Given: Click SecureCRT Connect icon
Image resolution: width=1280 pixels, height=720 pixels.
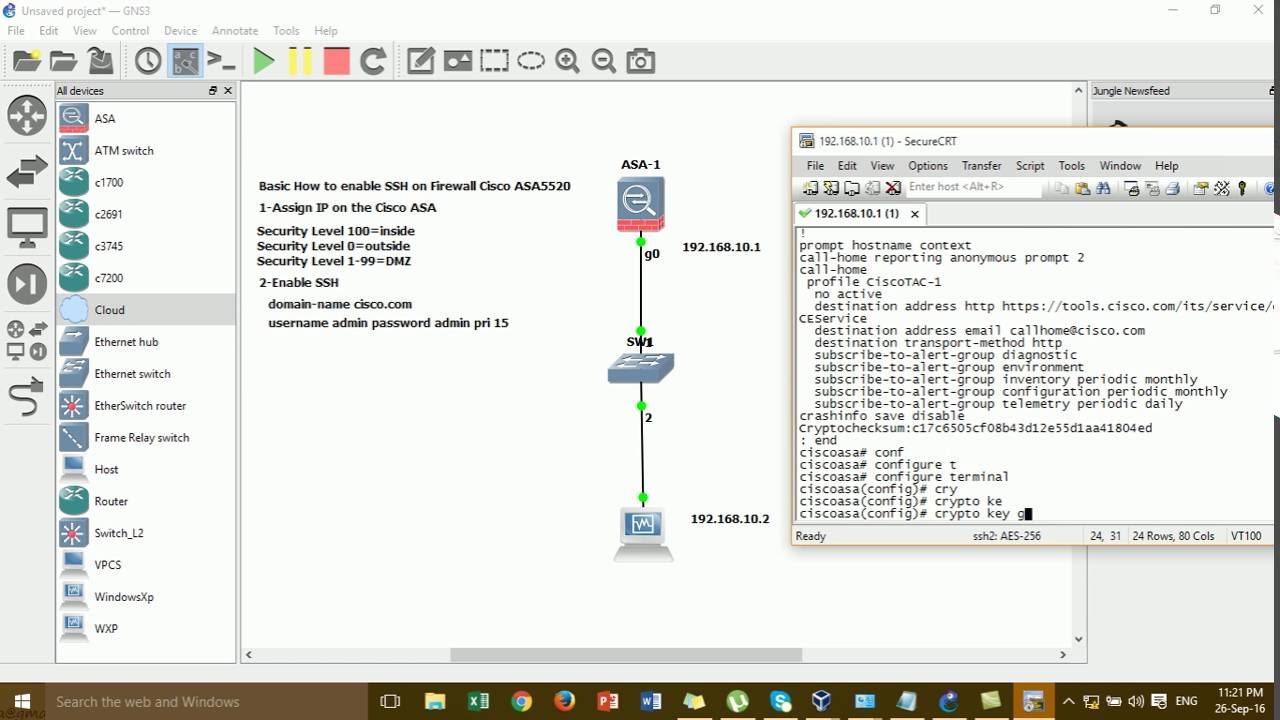Looking at the screenshot, I should point(810,188).
